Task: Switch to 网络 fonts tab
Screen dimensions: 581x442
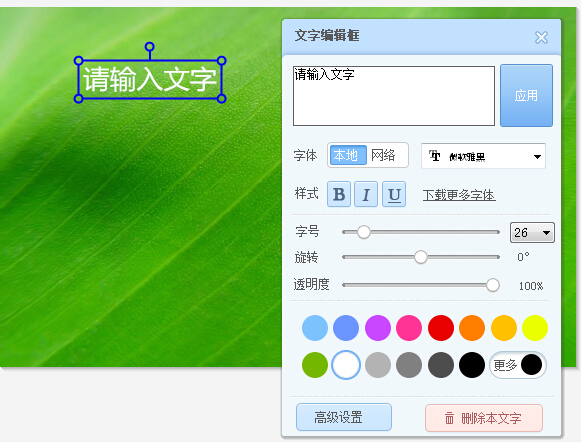Action: tap(384, 155)
